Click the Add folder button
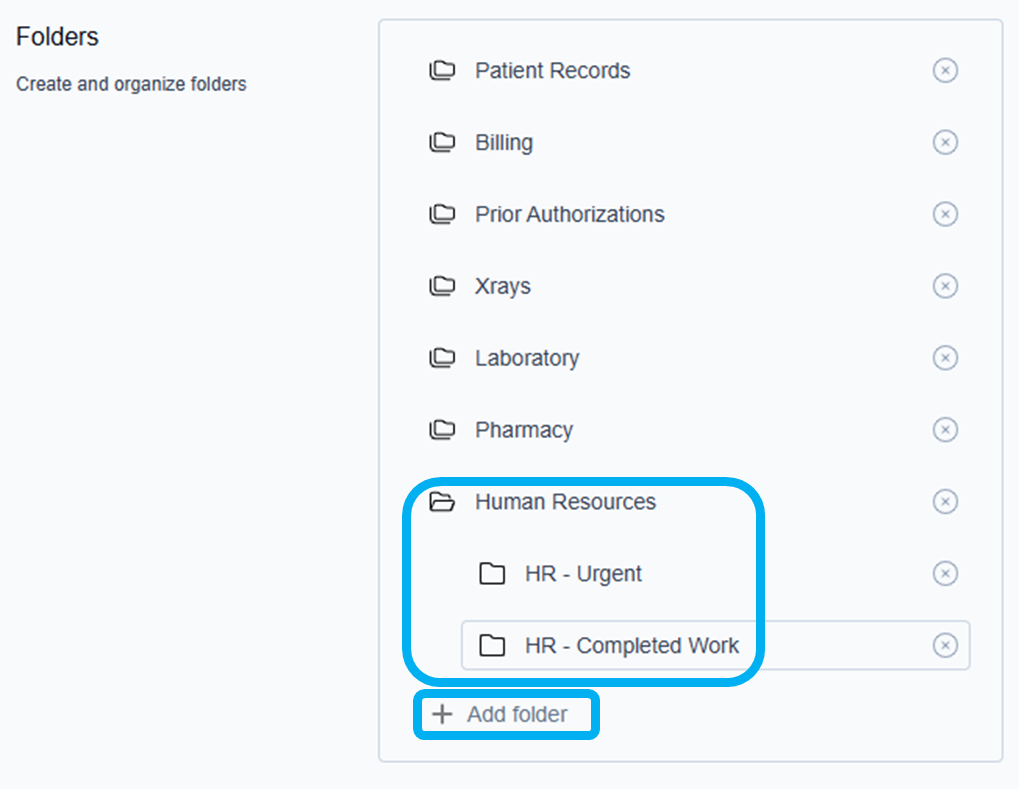 (x=505, y=714)
